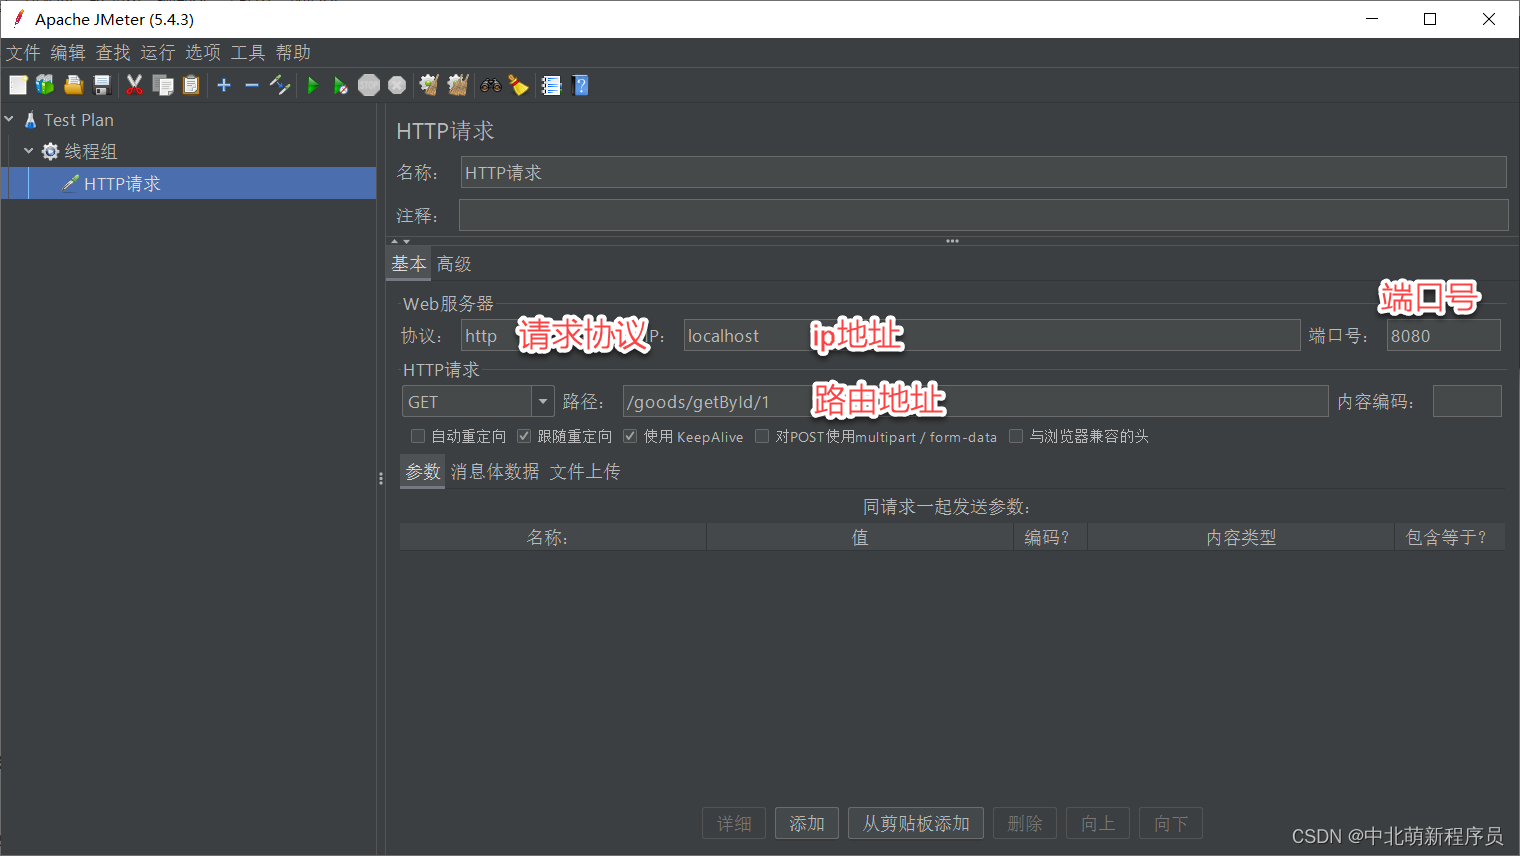This screenshot has width=1520, height=856.
Task: Click the 端口号 field containing 8080
Action: [1444, 336]
